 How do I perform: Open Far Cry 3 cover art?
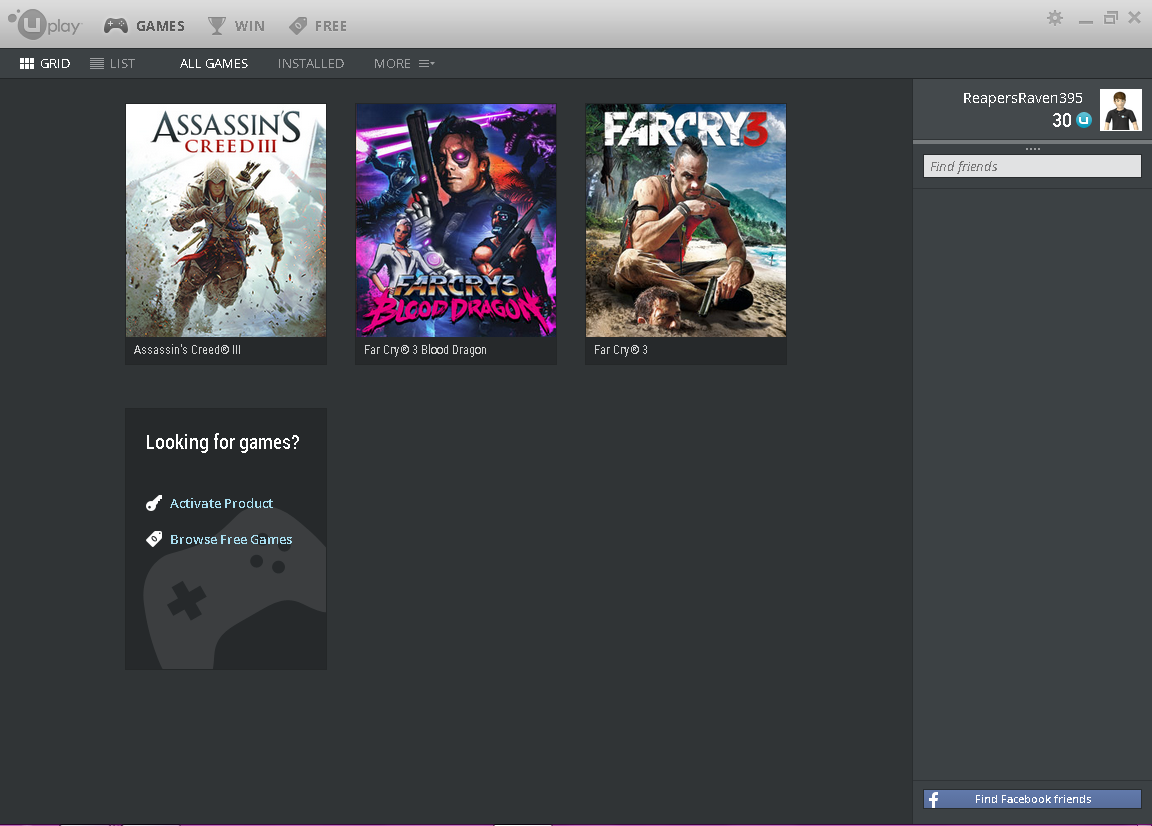[685, 220]
